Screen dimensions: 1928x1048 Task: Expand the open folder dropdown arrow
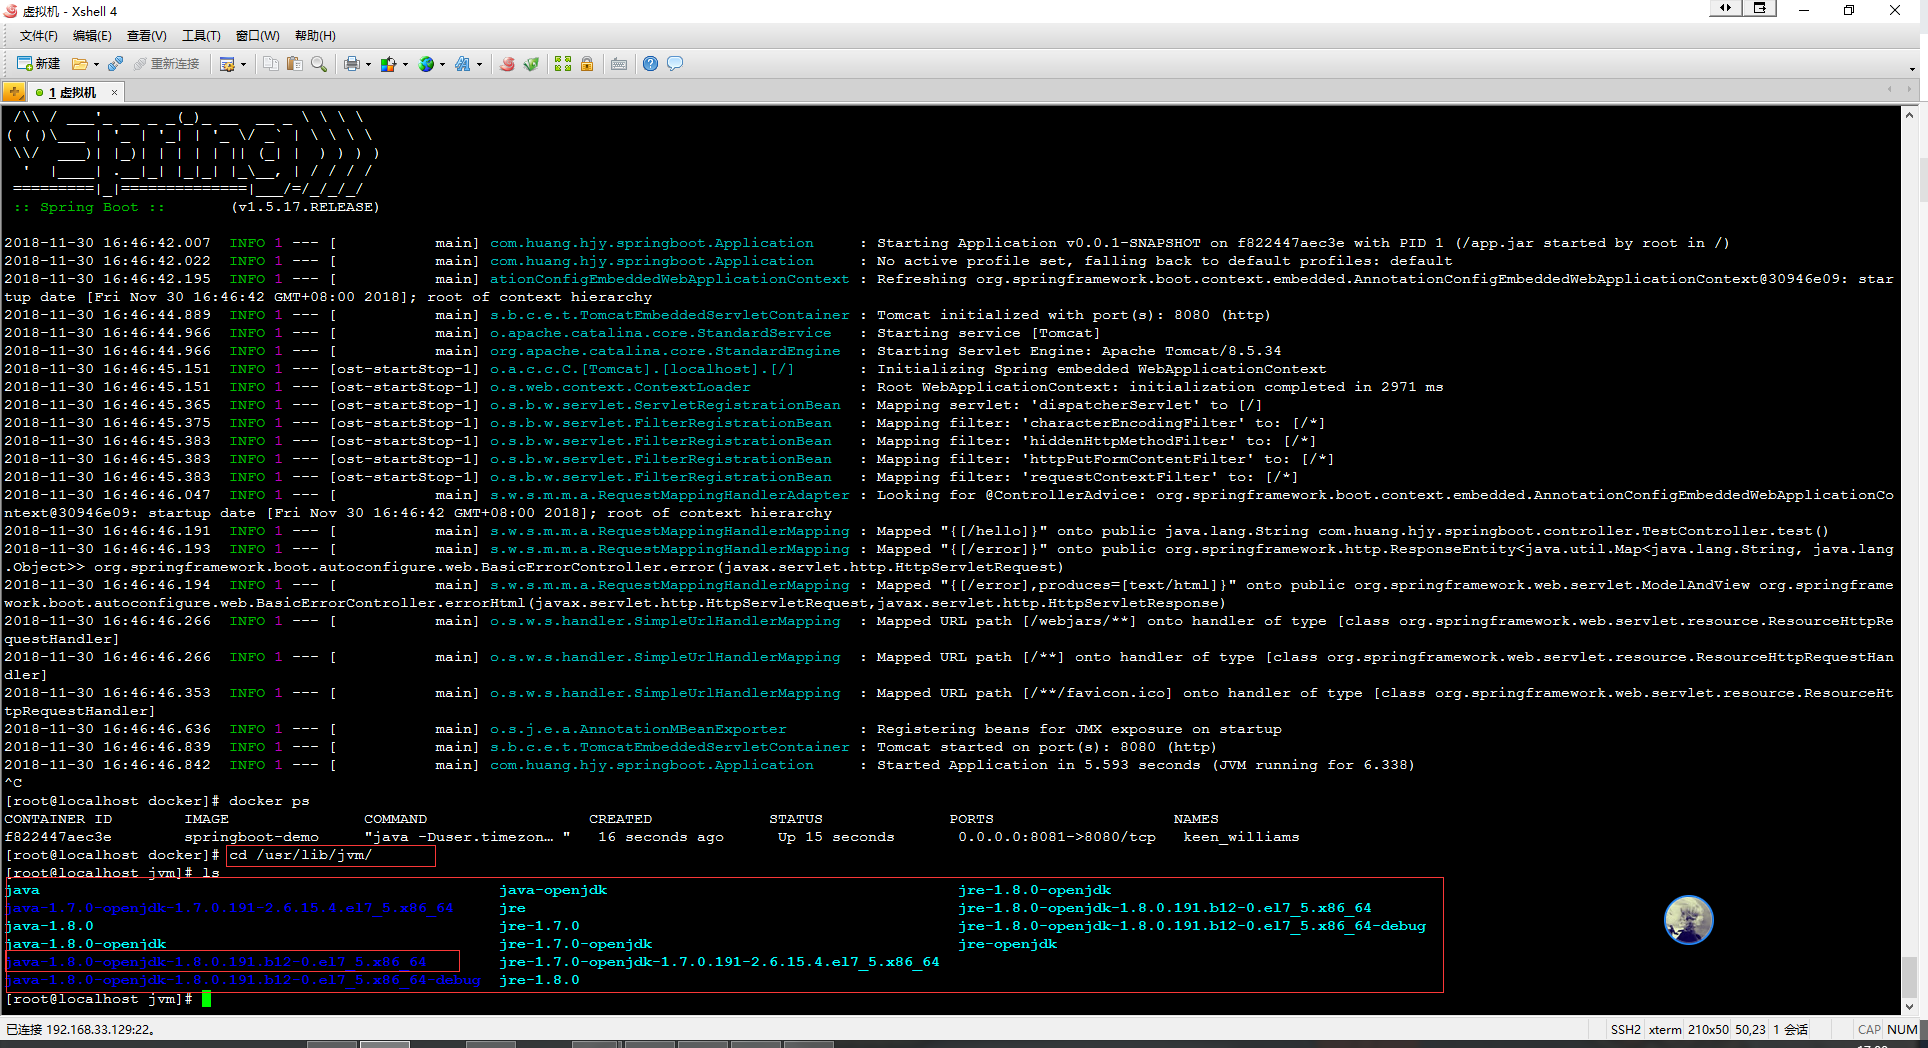click(x=96, y=64)
